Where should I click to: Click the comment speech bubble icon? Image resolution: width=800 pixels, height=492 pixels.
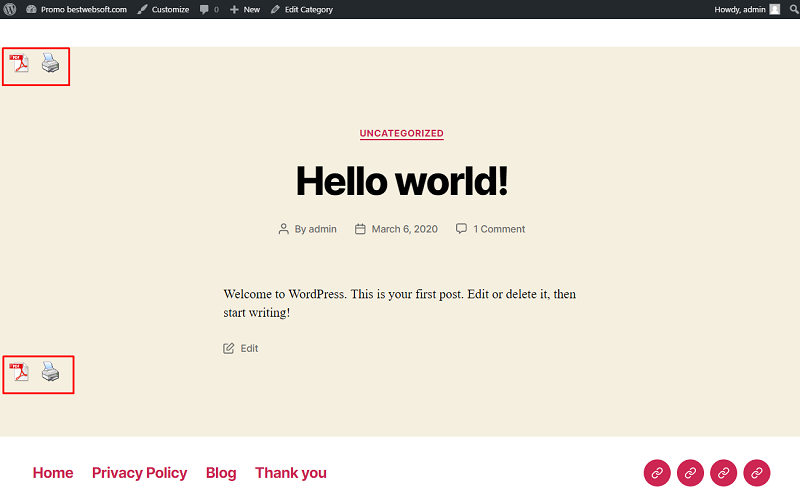coord(461,229)
